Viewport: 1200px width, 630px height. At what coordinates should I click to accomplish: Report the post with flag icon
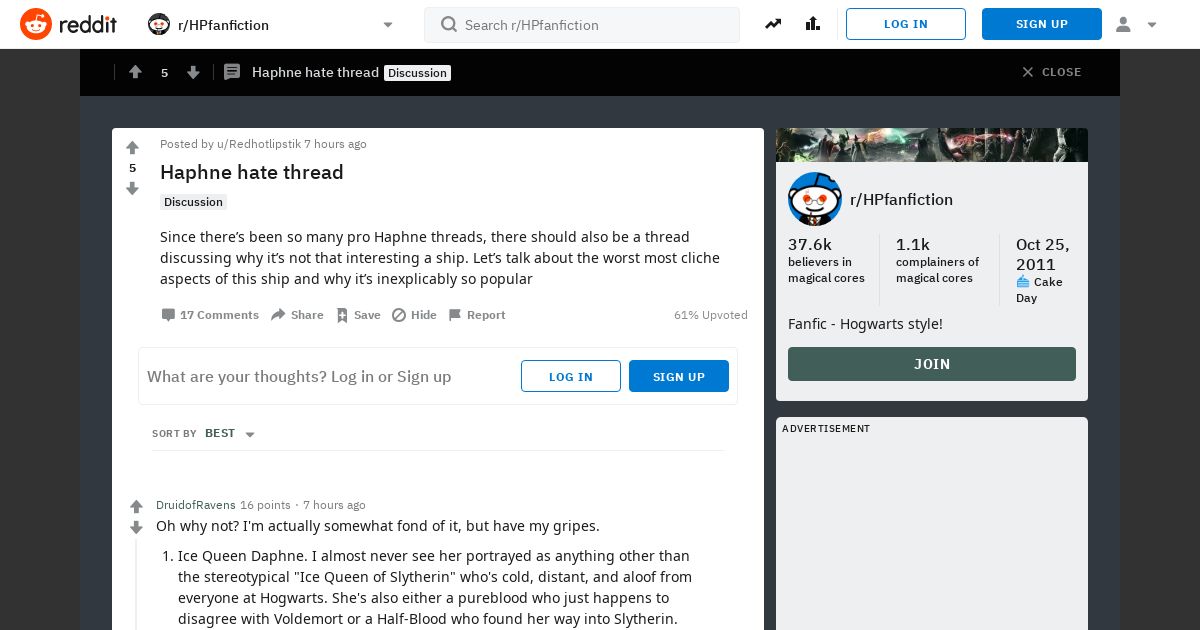click(476, 315)
